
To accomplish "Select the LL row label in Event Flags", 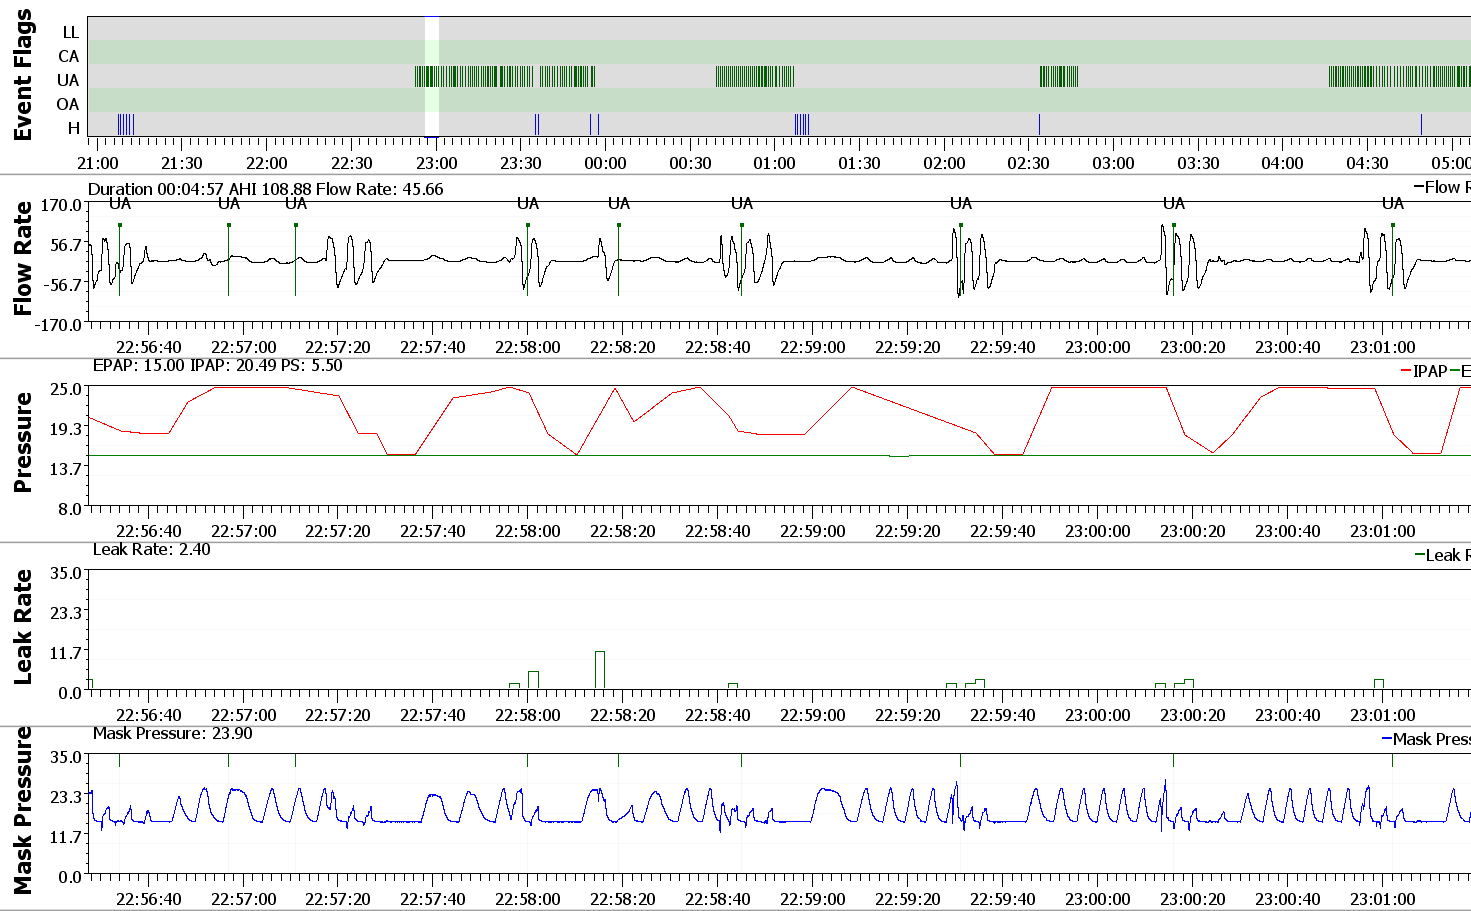I will point(70,32).
